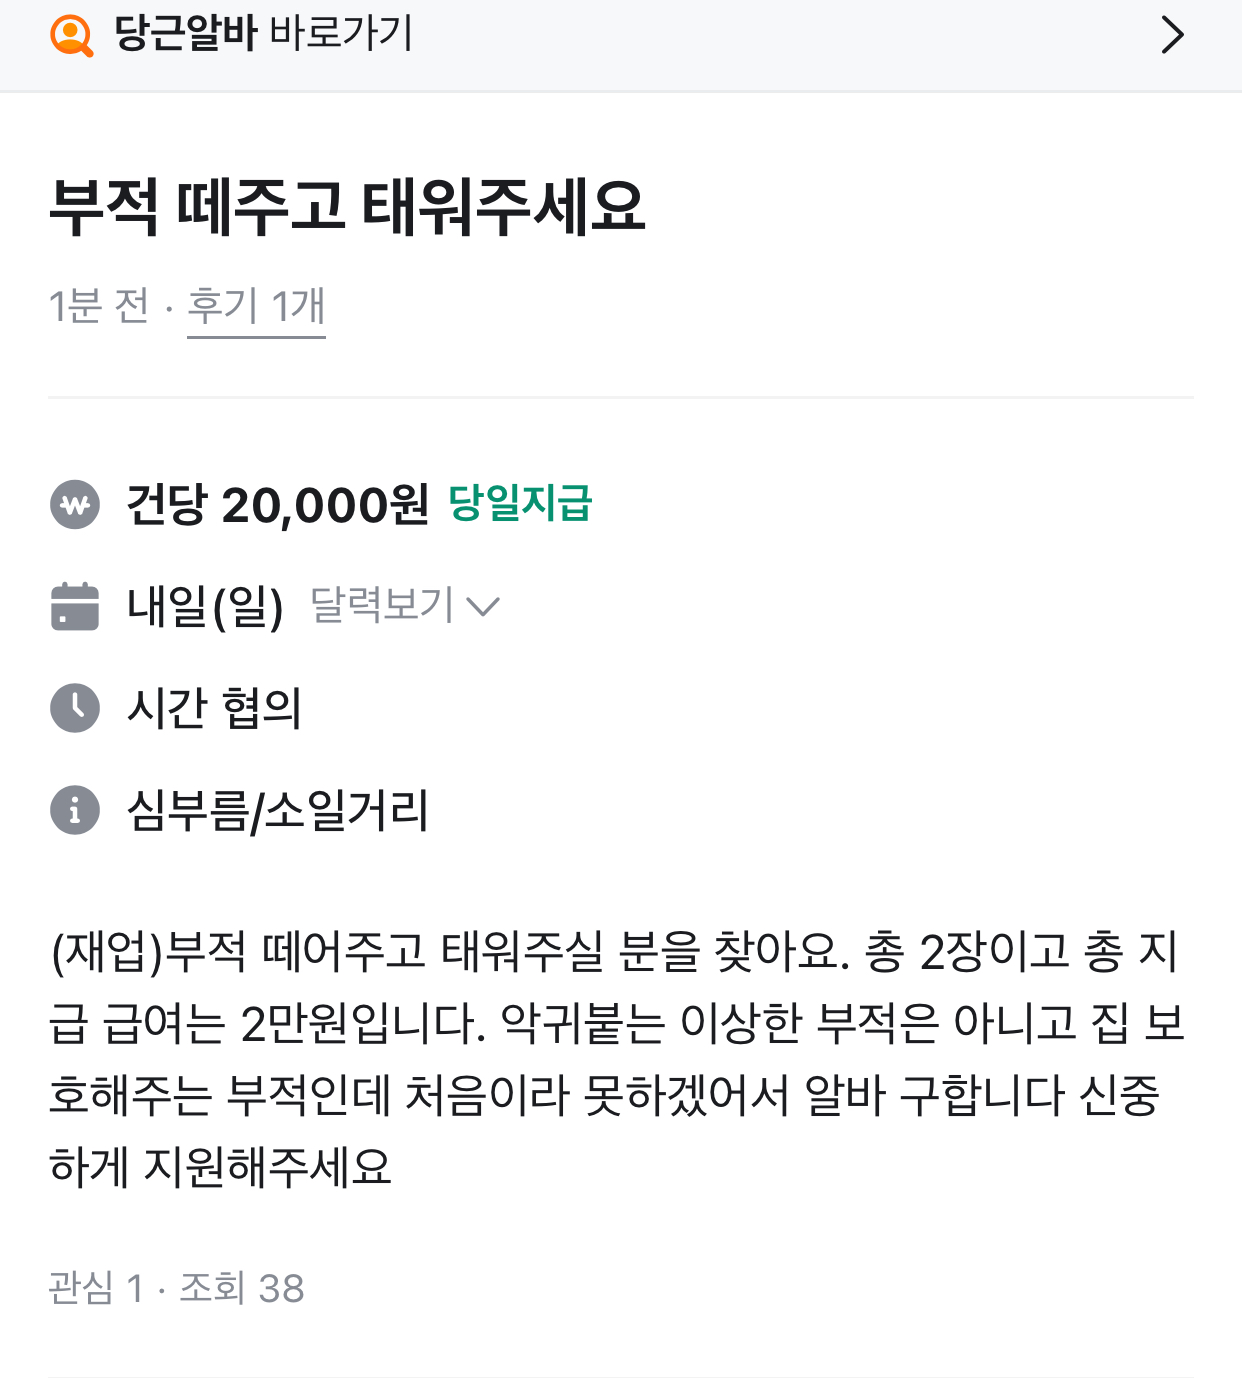The height and width of the screenshot is (1378, 1242).
Task: Tap the green 당일지급 badge
Action: coord(520,503)
